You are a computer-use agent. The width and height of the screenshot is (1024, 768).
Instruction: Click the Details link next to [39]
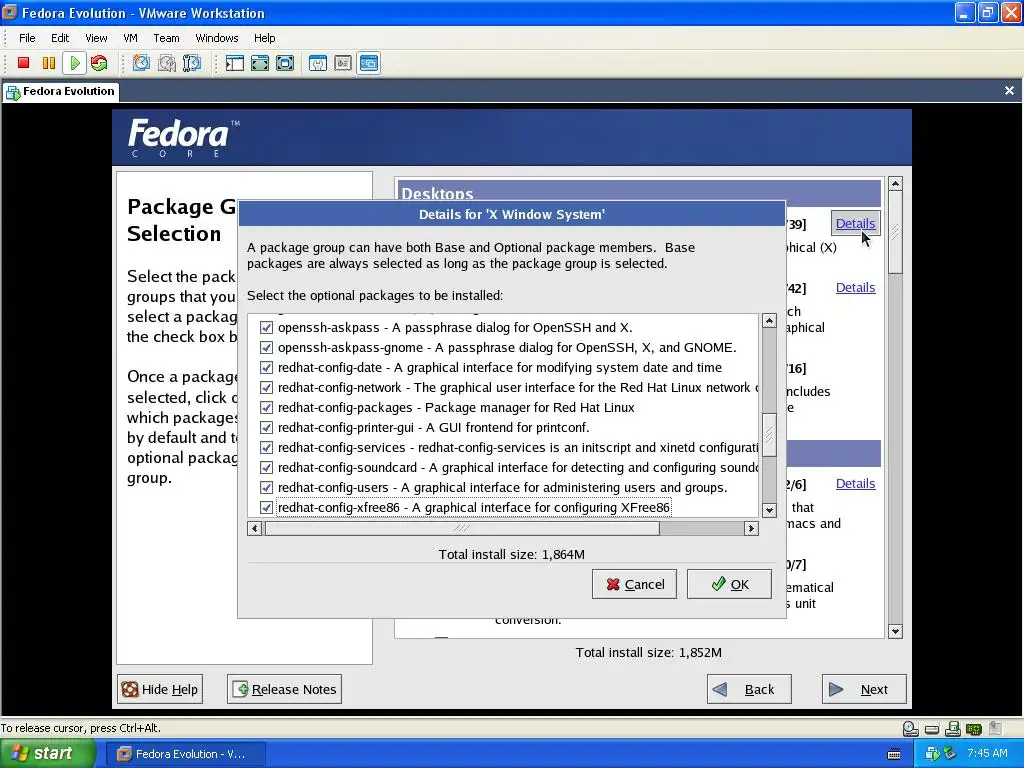point(856,223)
